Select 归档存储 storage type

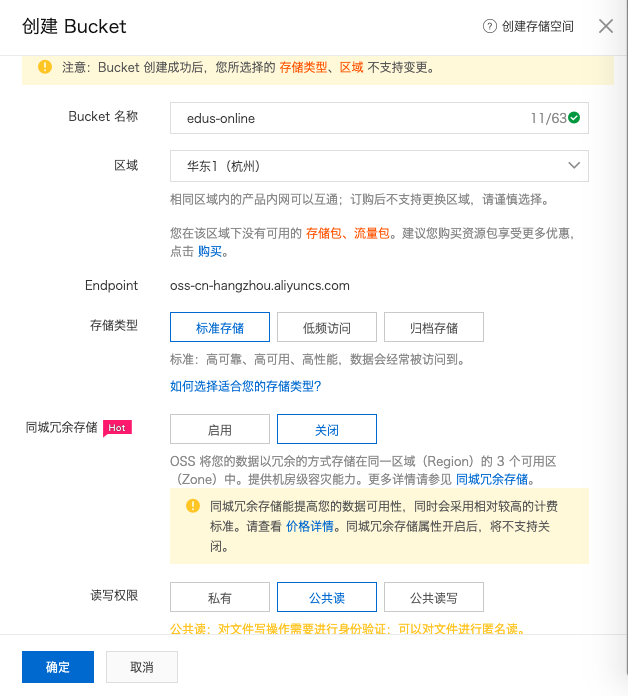[x=433, y=327]
